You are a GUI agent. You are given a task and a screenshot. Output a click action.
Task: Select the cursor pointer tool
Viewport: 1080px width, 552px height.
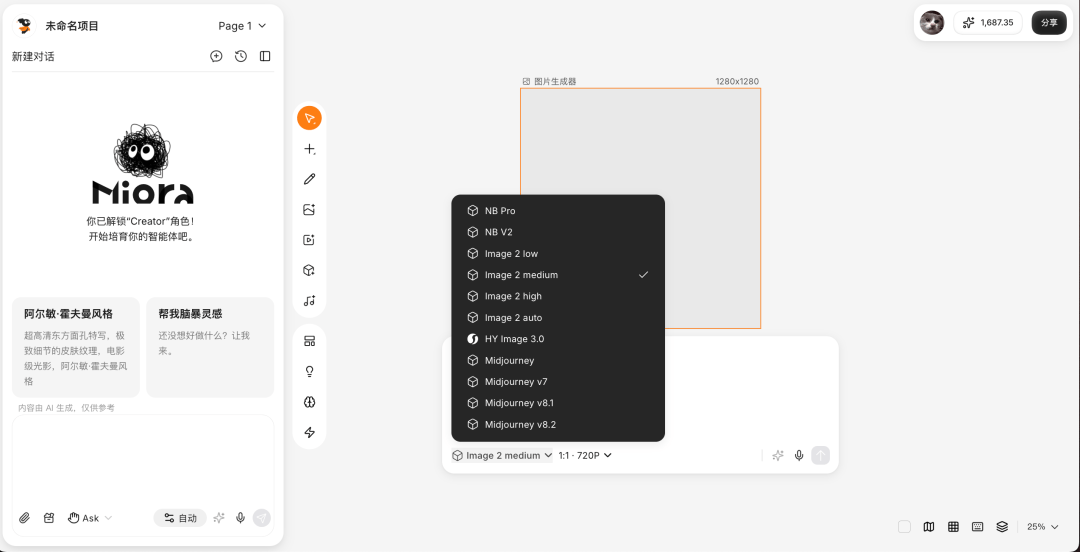tap(309, 119)
